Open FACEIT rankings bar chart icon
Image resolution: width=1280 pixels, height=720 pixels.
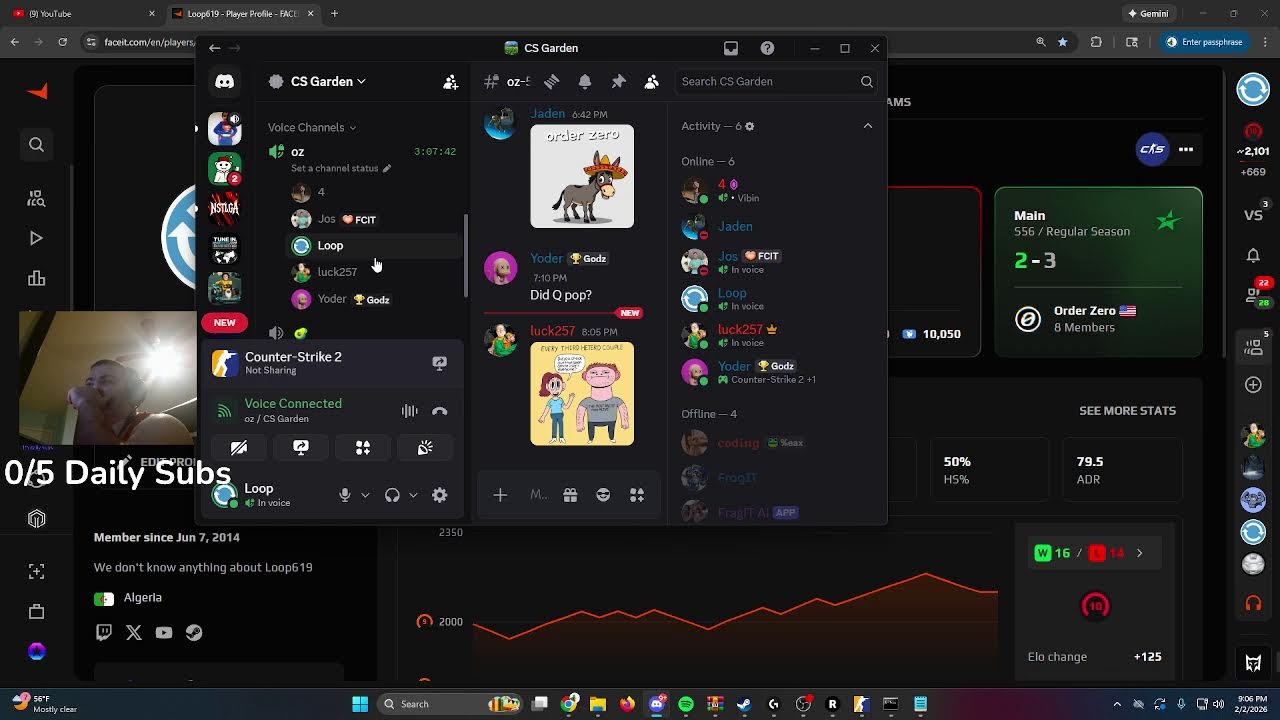(x=36, y=279)
